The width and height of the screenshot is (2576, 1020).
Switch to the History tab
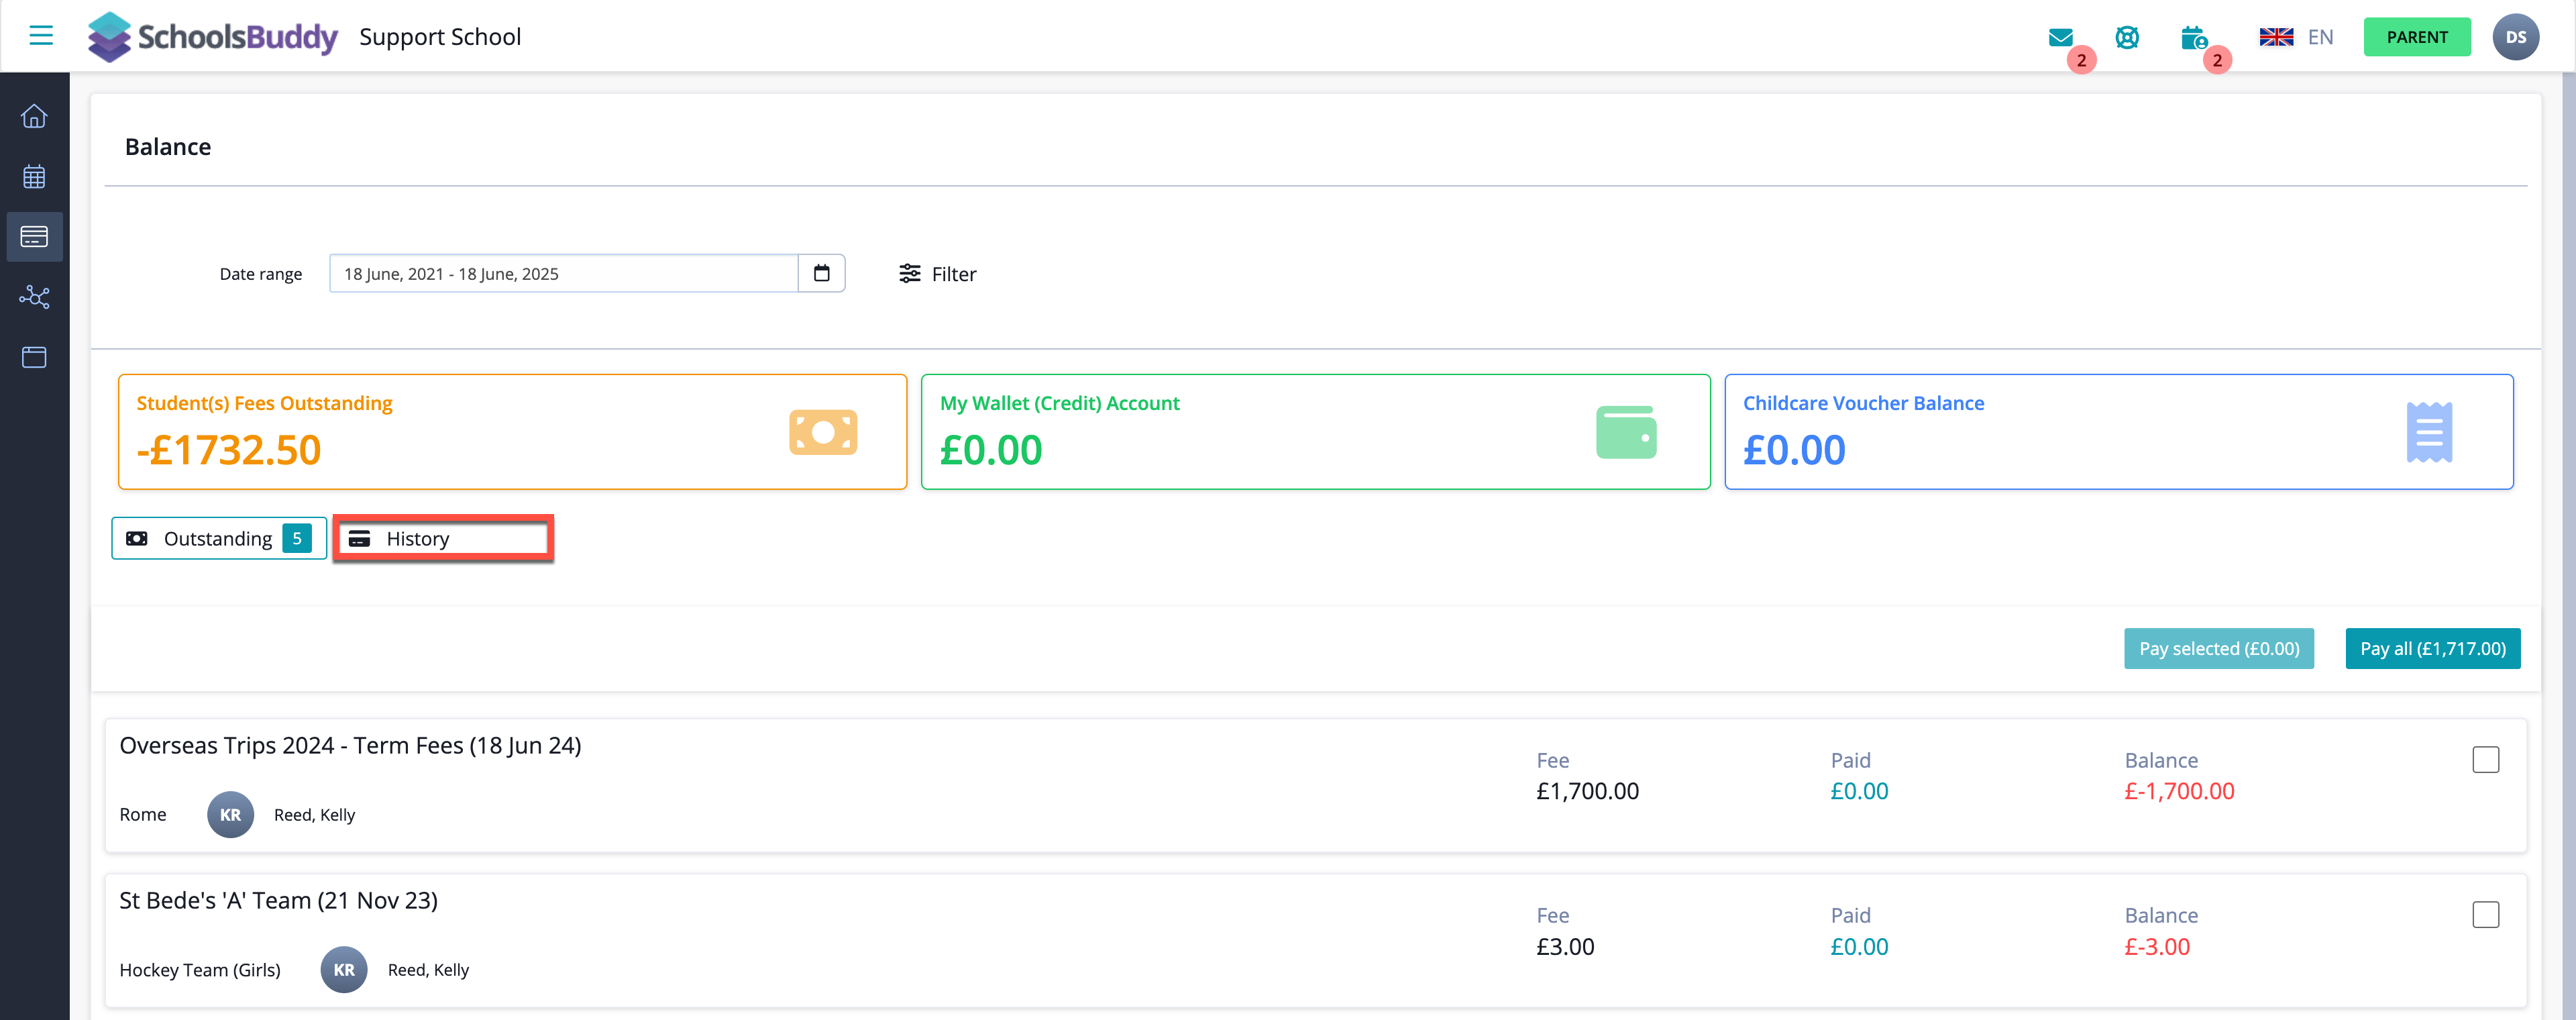(443, 538)
